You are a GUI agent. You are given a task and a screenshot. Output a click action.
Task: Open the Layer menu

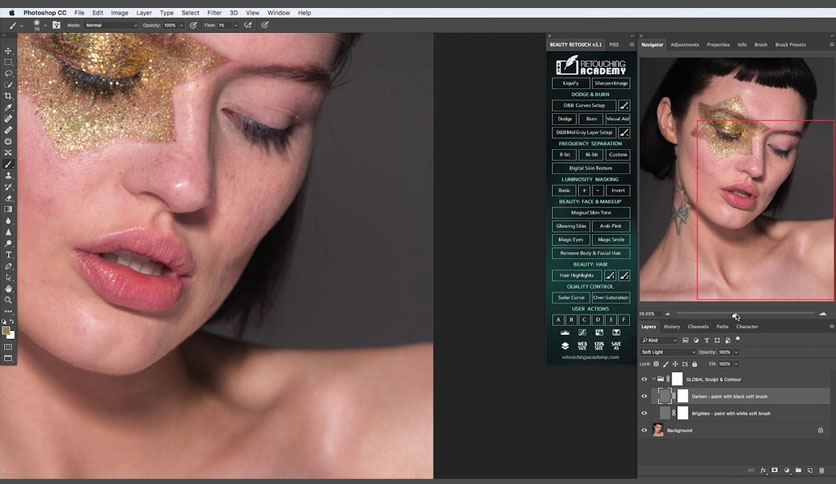(x=144, y=12)
